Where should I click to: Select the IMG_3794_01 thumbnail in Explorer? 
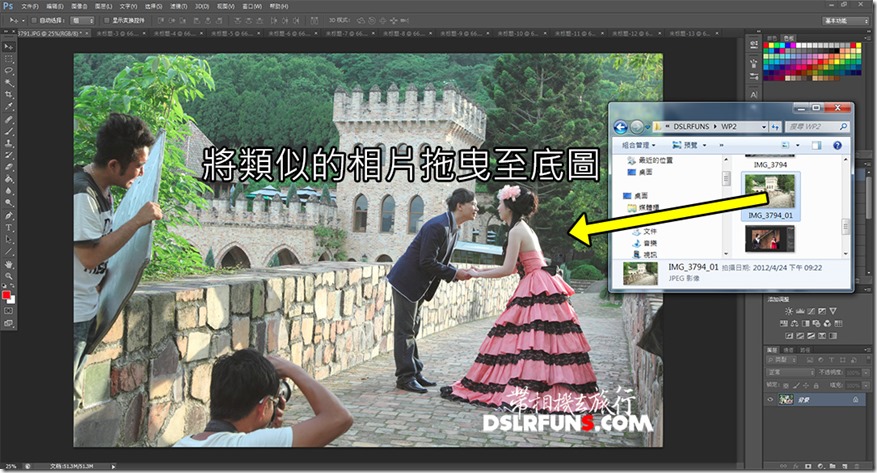click(x=769, y=190)
